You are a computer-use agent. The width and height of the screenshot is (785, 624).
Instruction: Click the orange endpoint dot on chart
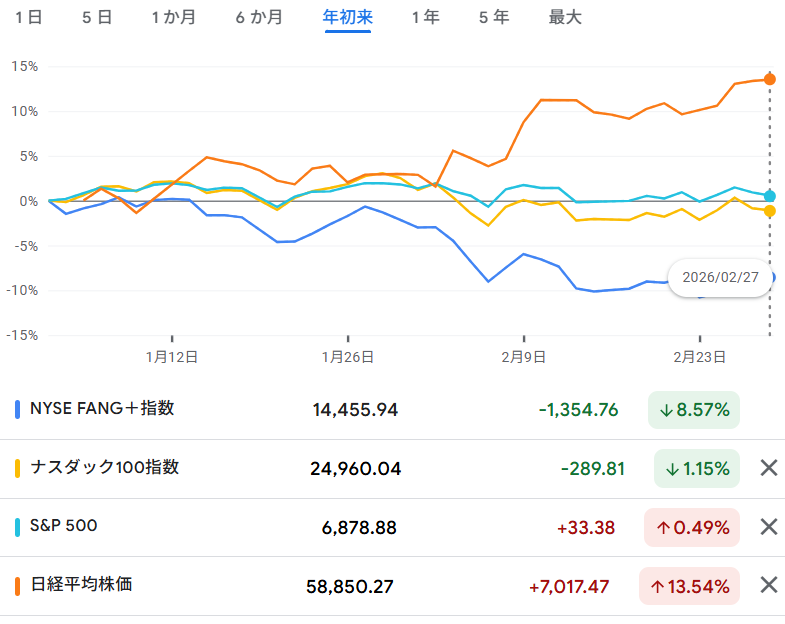point(769,79)
